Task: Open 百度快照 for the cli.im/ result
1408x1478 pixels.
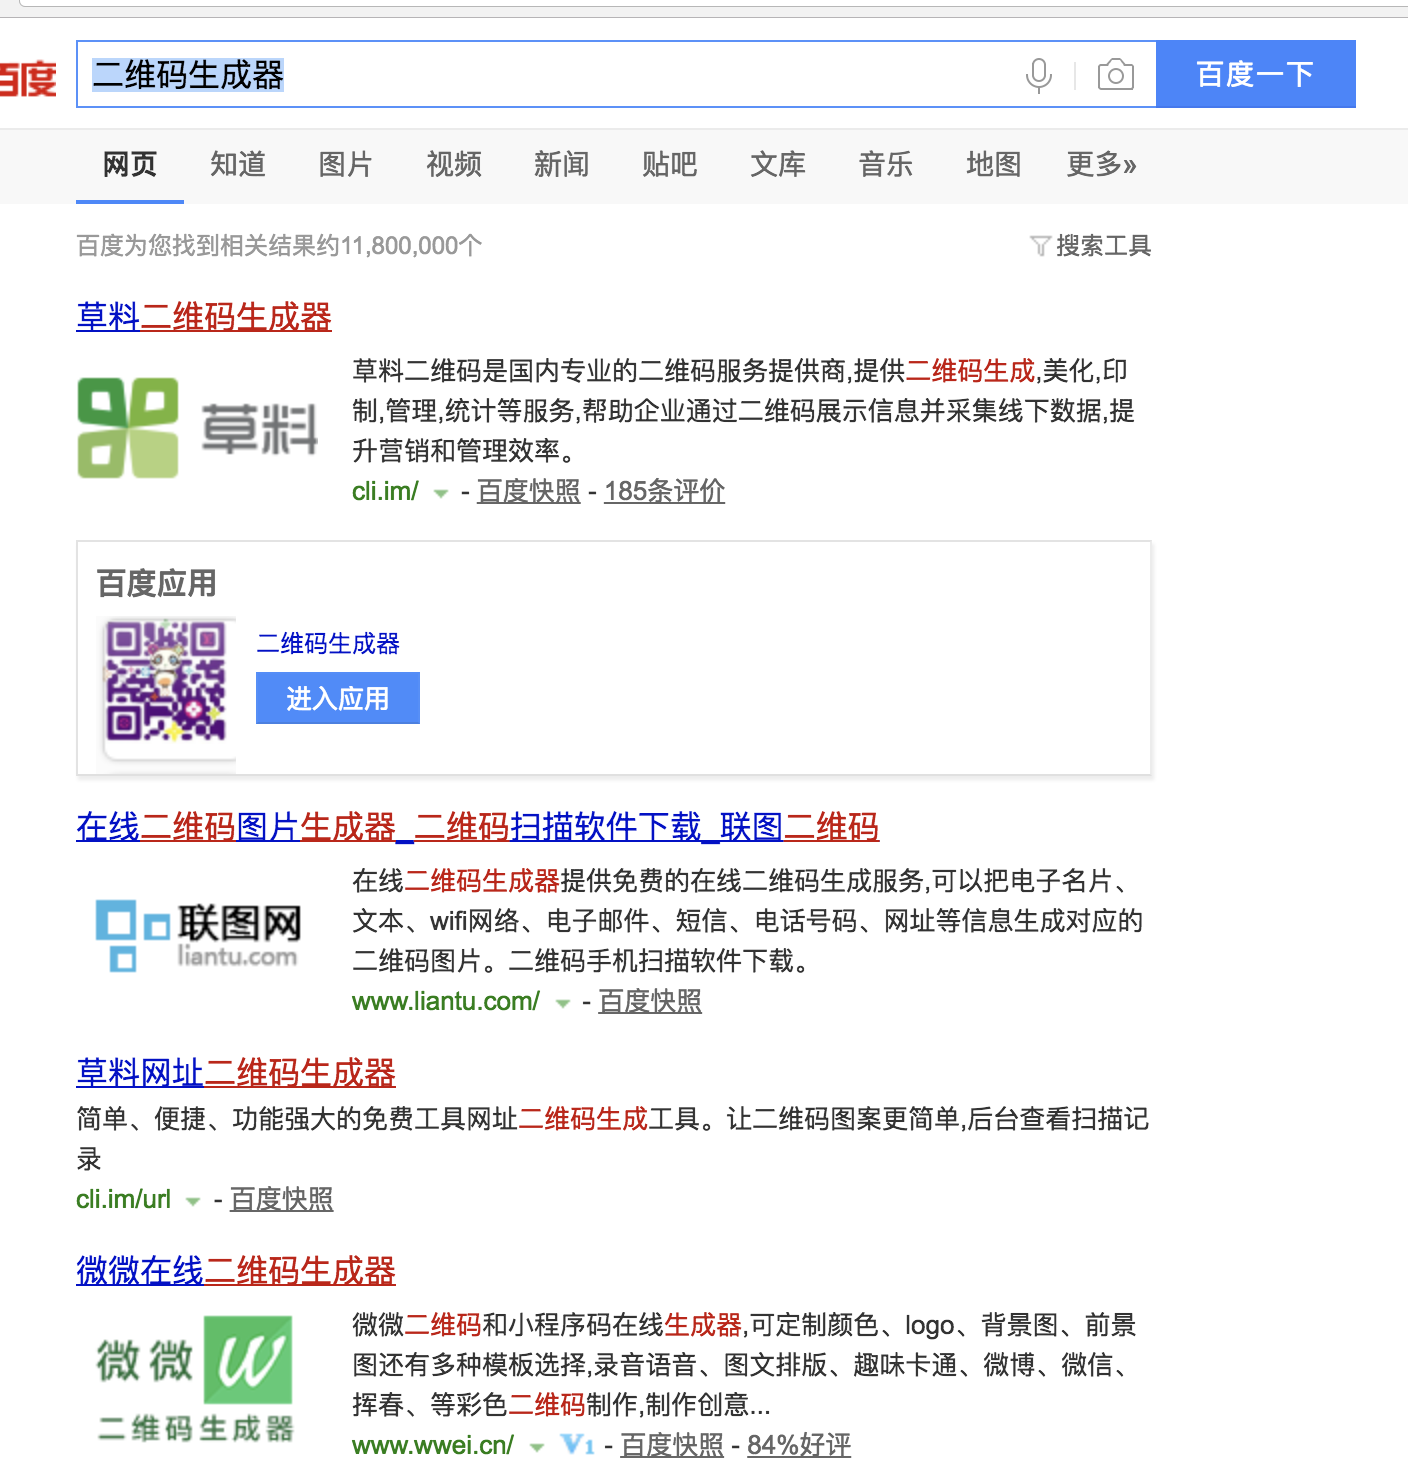Action: 529,491
